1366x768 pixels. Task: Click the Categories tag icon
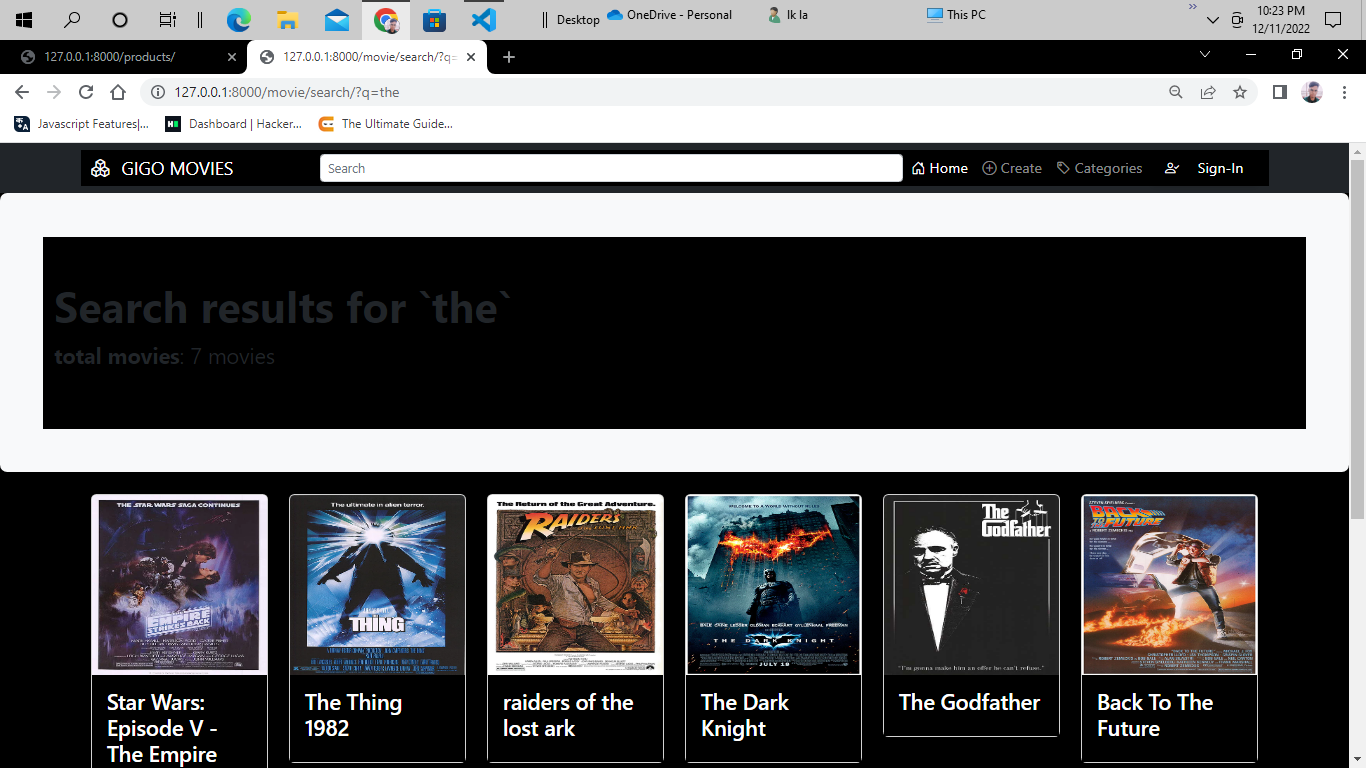pos(1063,168)
